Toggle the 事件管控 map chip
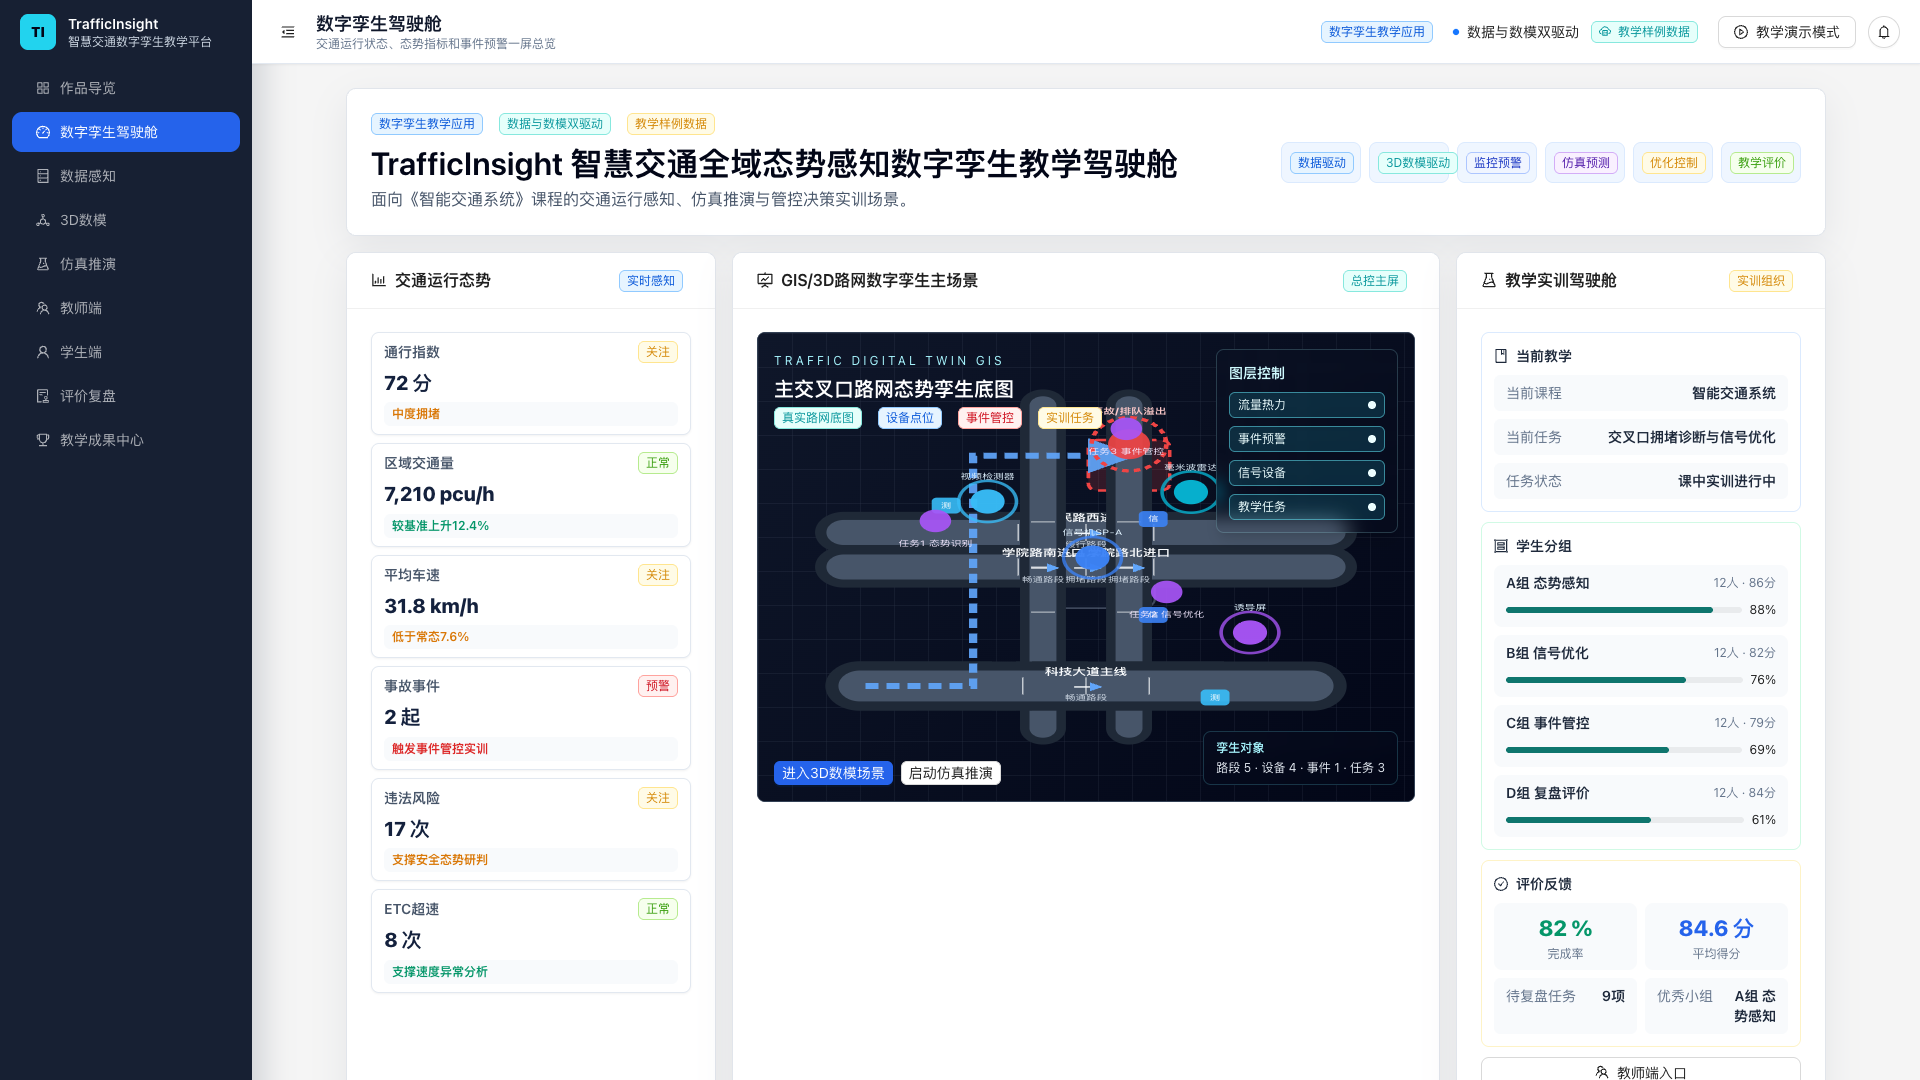Screen dimensions: 1920x1080 click(x=990, y=418)
